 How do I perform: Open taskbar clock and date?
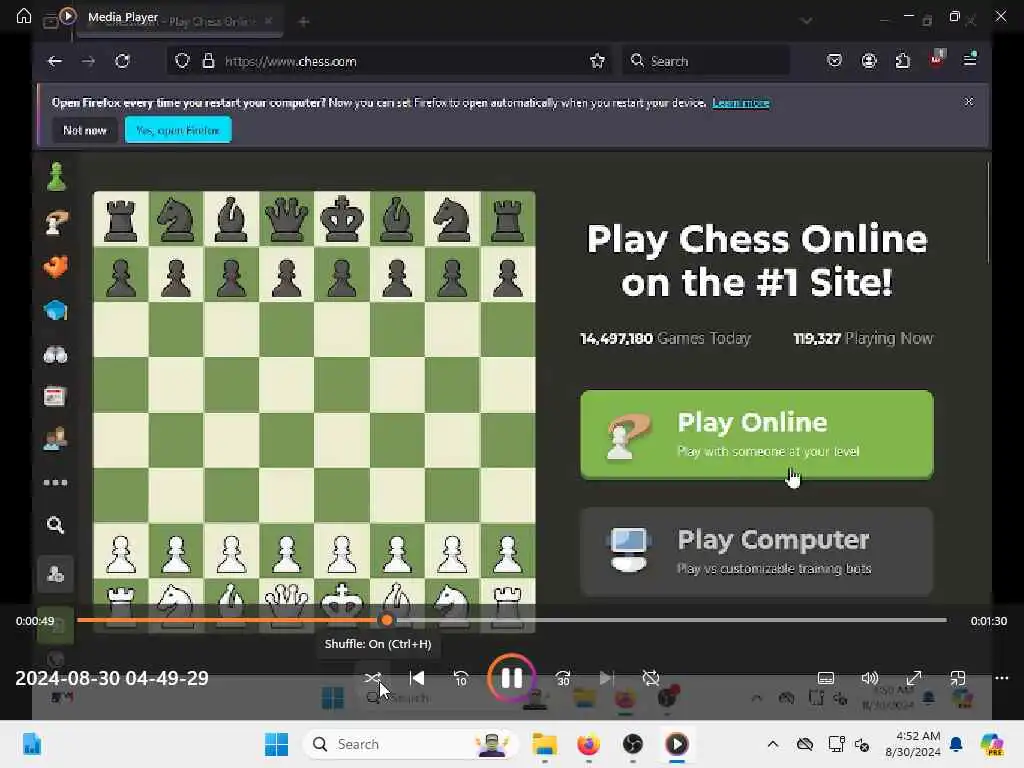tap(912, 744)
